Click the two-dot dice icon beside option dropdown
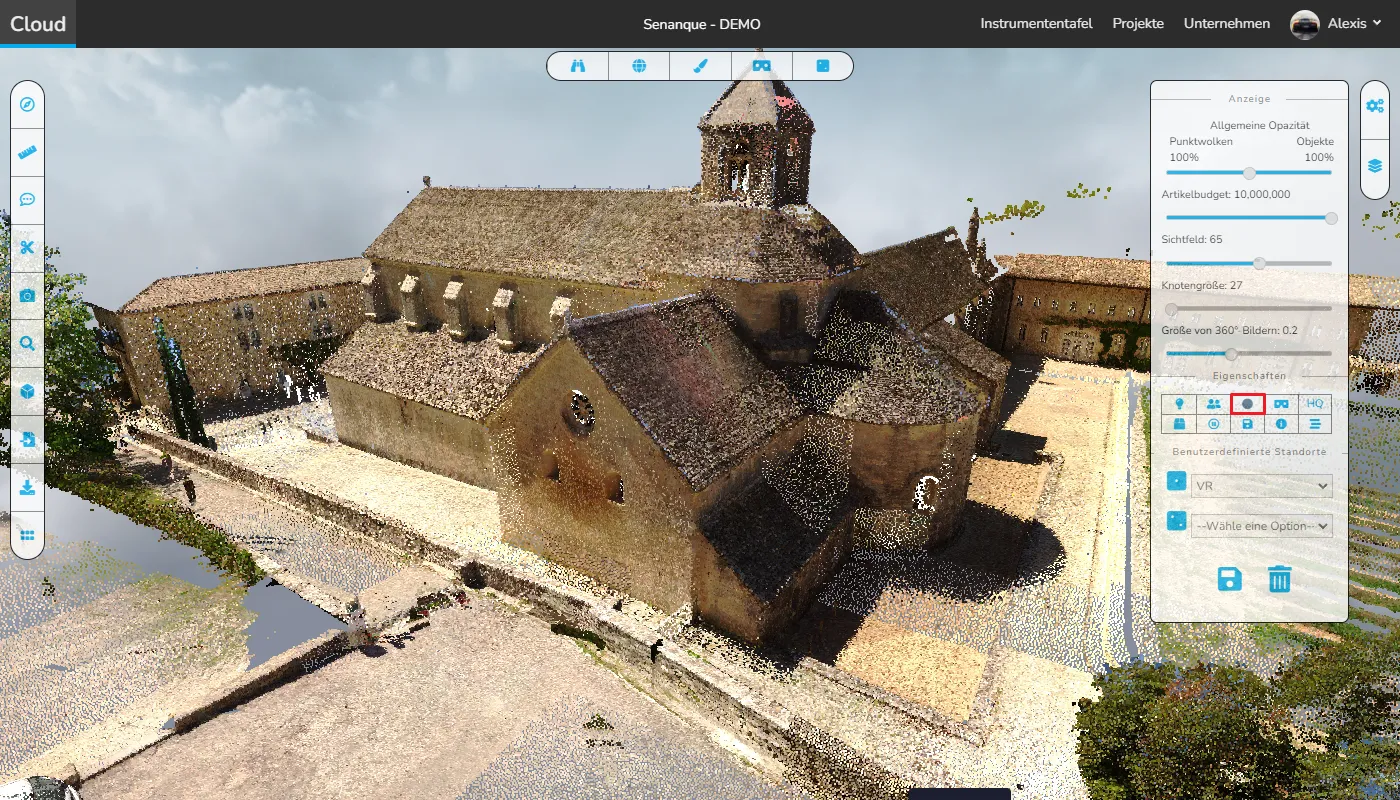This screenshot has height=800, width=1400. click(x=1177, y=522)
